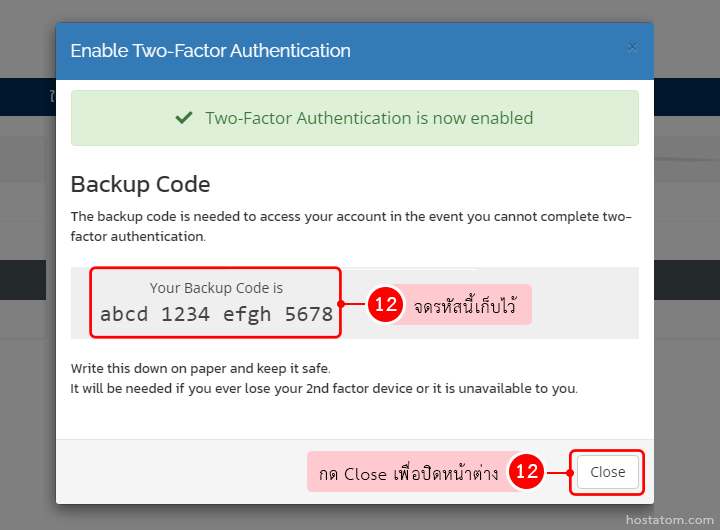Click the 'Your Backup Code is' label

pos(216,288)
